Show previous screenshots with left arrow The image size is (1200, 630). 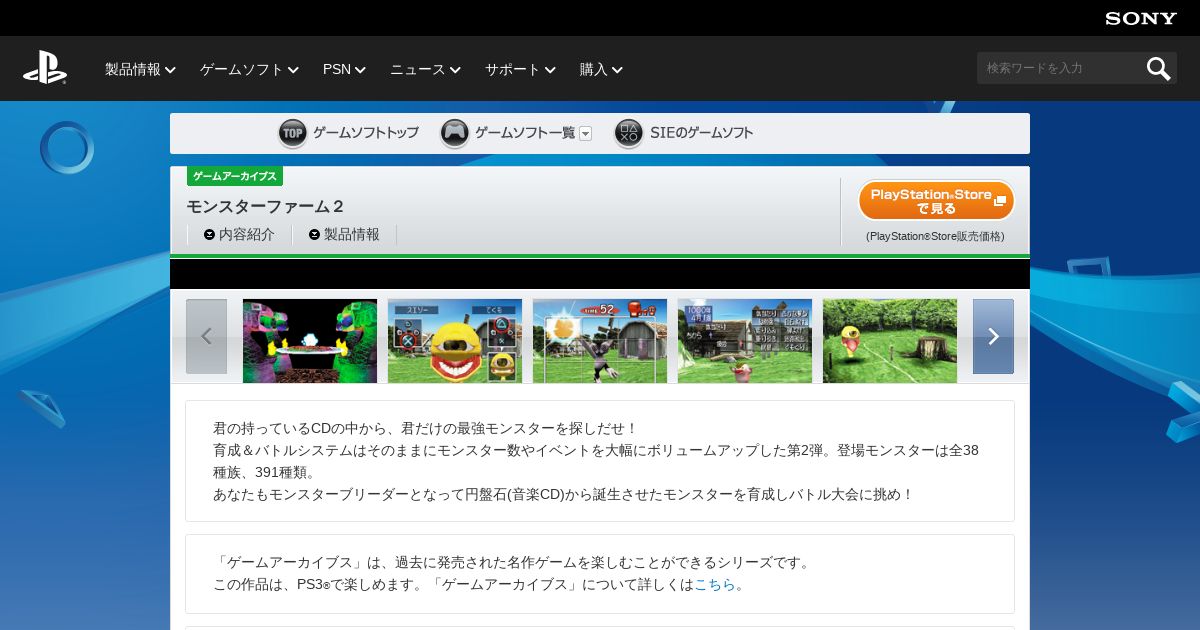(x=206, y=337)
